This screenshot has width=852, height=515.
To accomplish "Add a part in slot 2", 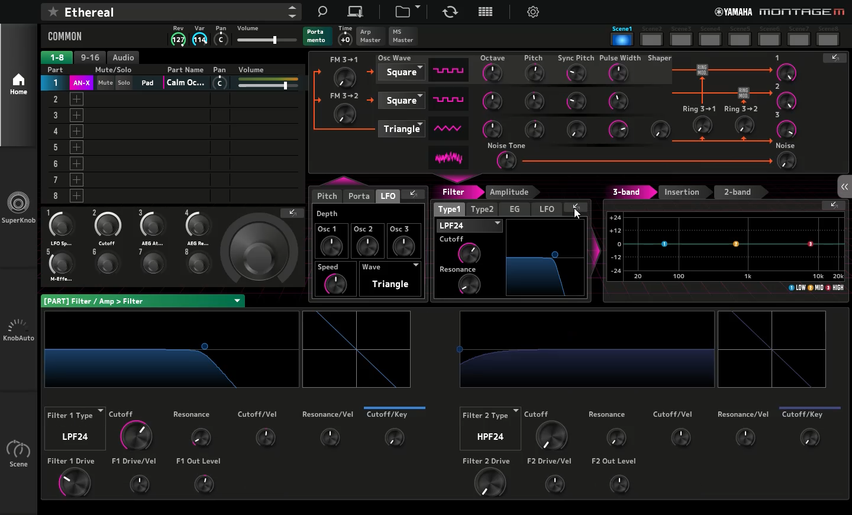I will click(x=76, y=99).
